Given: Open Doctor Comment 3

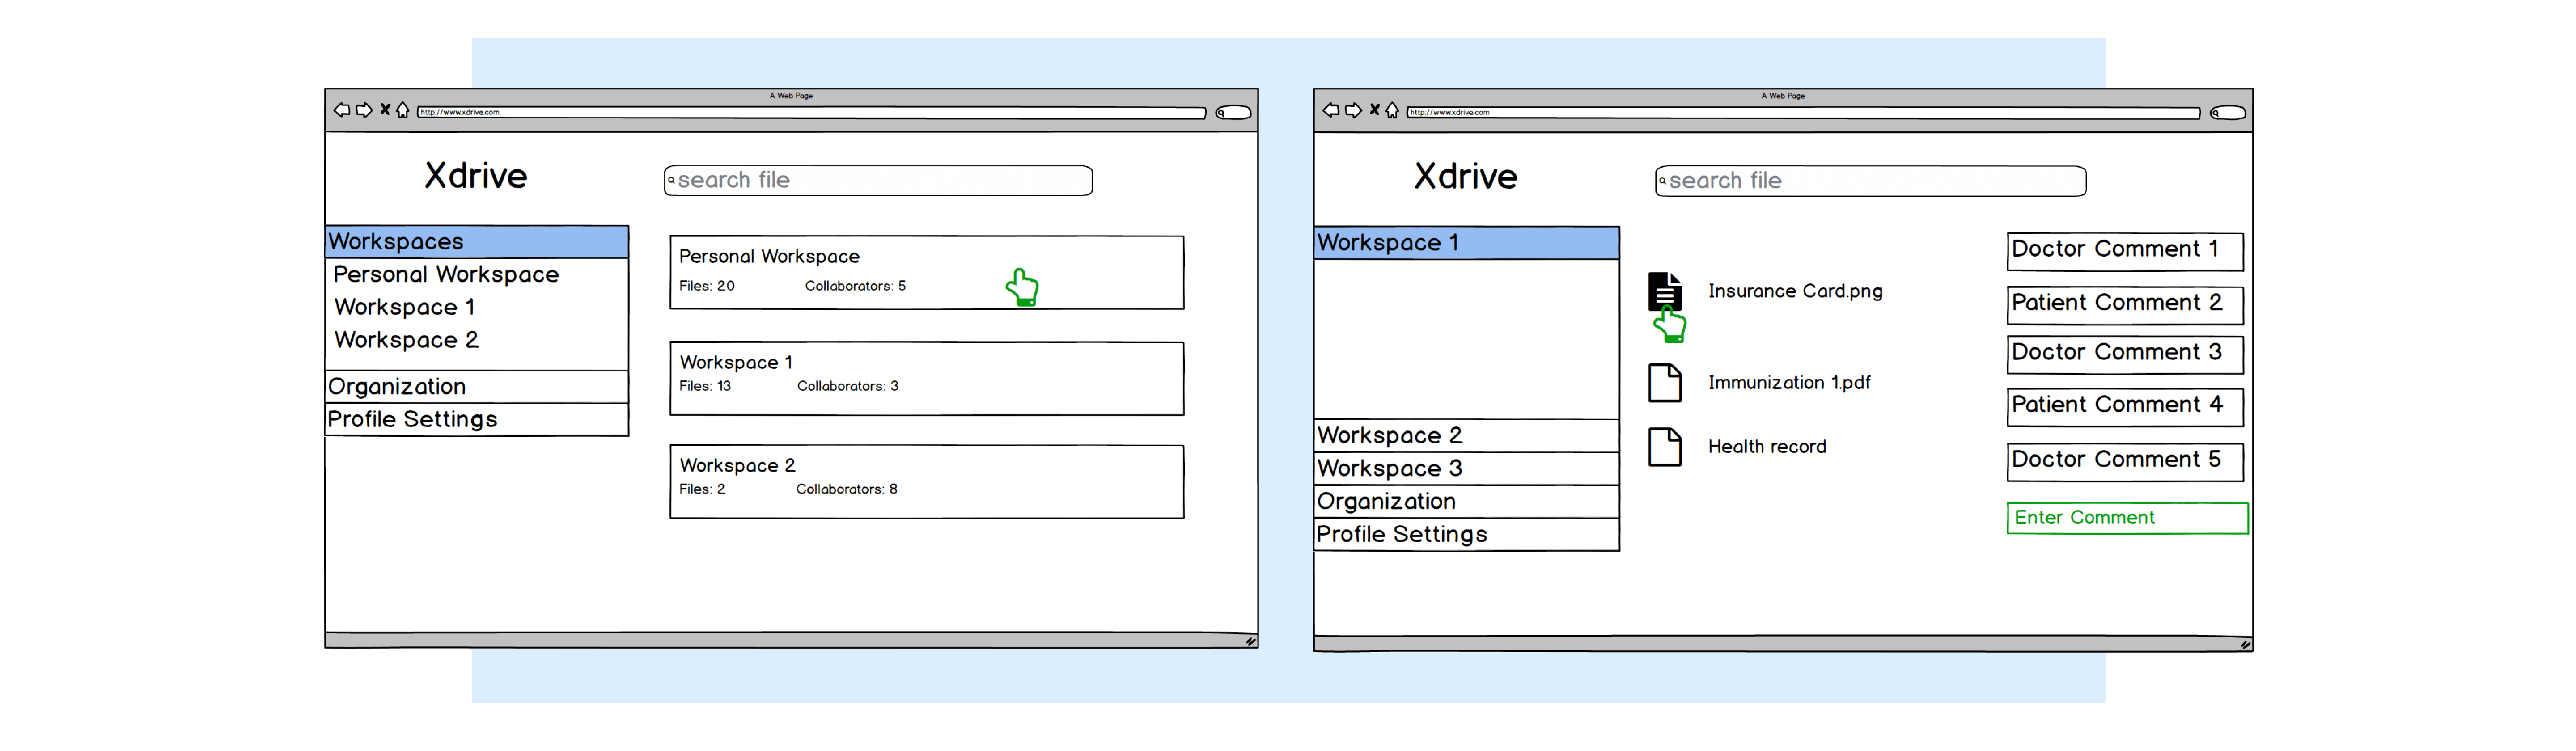Looking at the screenshot, I should pyautogui.click(x=2125, y=355).
